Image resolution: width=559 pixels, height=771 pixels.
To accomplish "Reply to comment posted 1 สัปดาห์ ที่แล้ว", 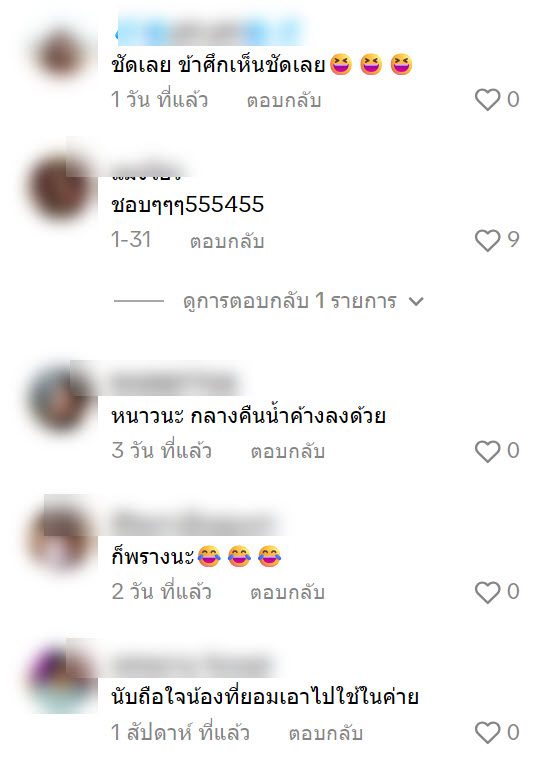I will pos(326,733).
